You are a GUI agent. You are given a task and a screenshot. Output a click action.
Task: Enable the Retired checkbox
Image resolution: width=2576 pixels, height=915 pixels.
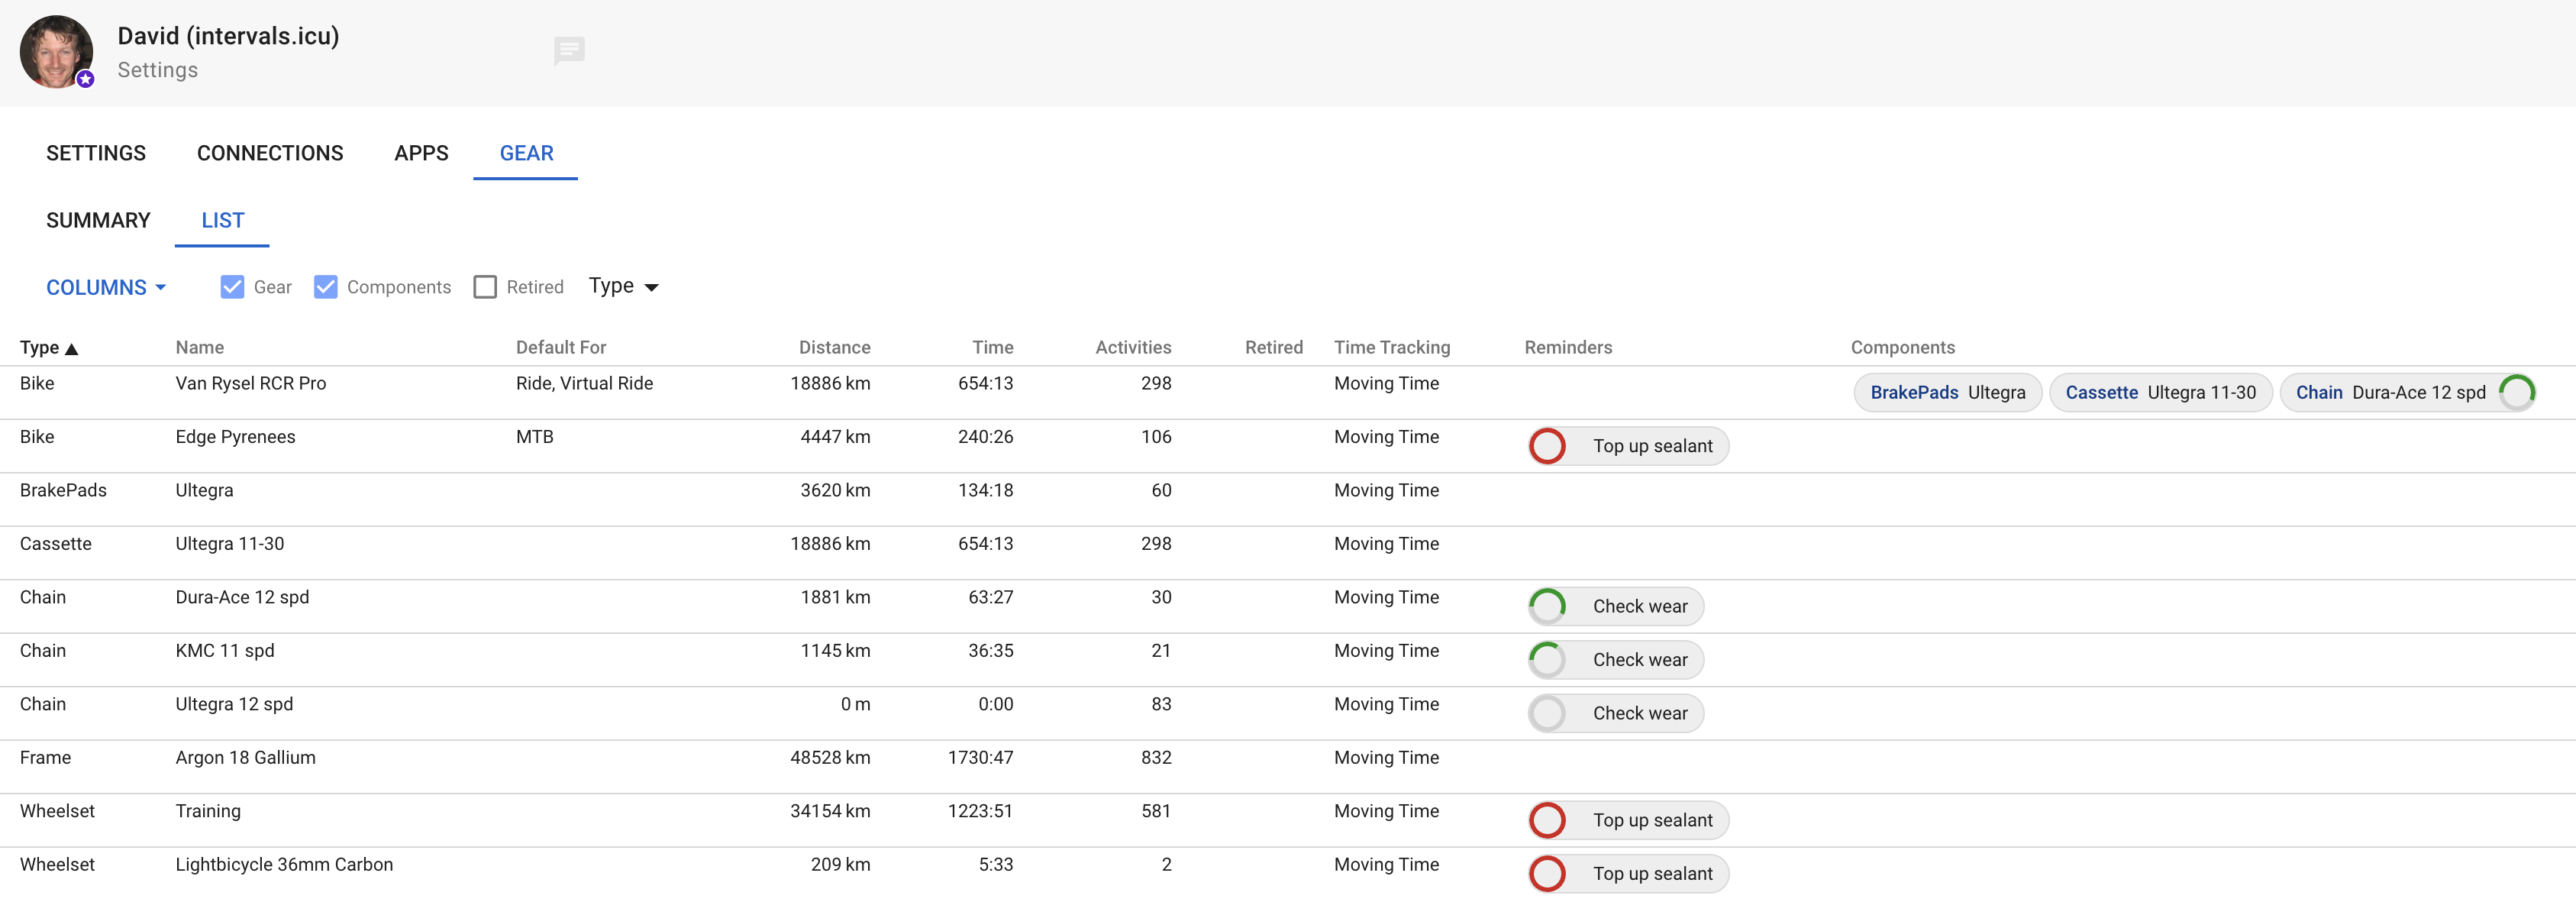(x=485, y=287)
